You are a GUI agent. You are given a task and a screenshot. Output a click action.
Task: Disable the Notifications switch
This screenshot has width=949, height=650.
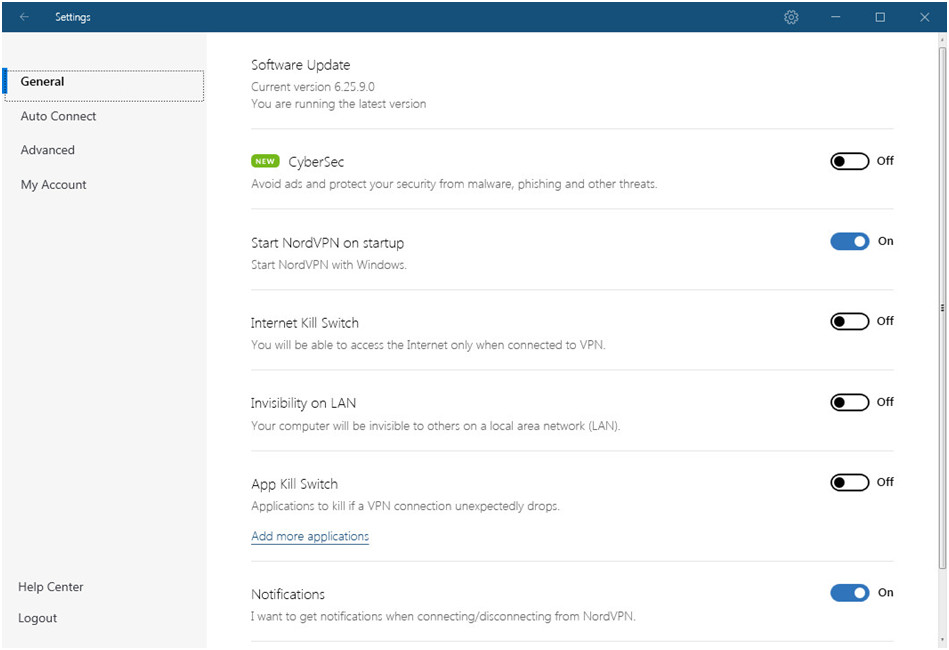coord(849,593)
